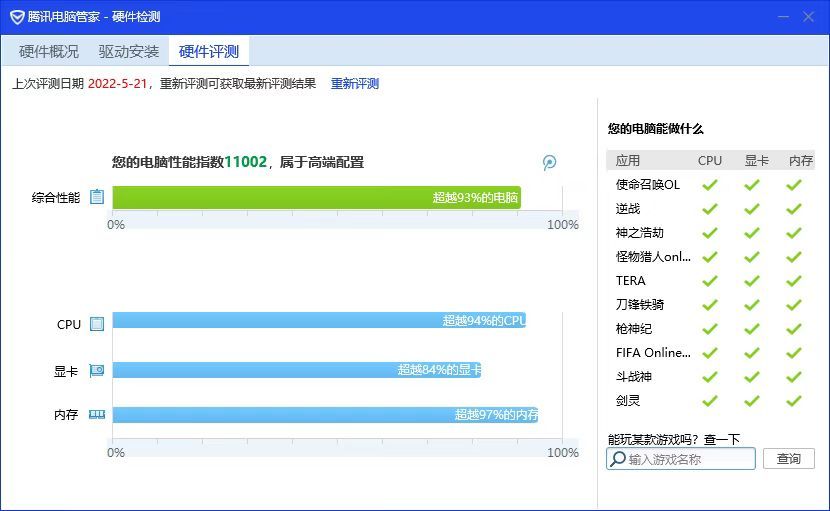The height and width of the screenshot is (511, 830).
Task: Click the 内存 checkmark for 神之浩劫
Action: click(x=793, y=233)
